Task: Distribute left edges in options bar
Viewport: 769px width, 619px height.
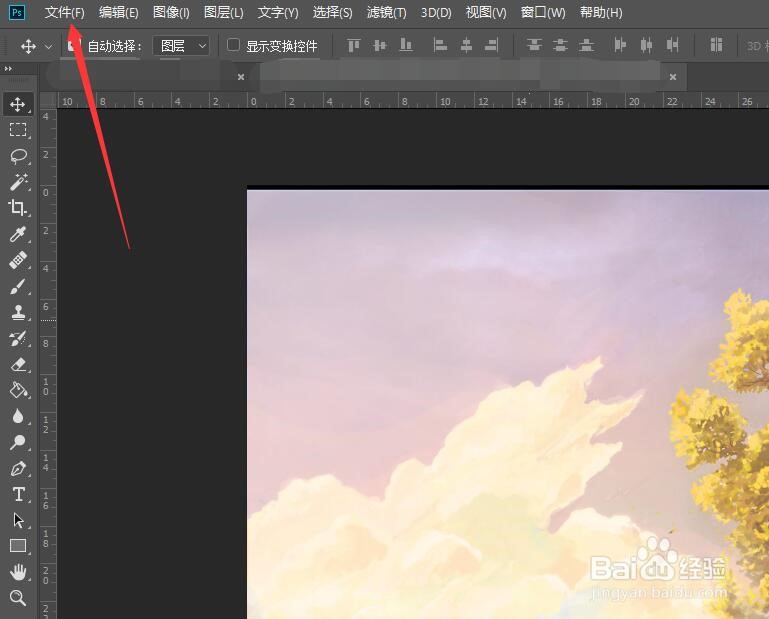Action: [x=620, y=46]
